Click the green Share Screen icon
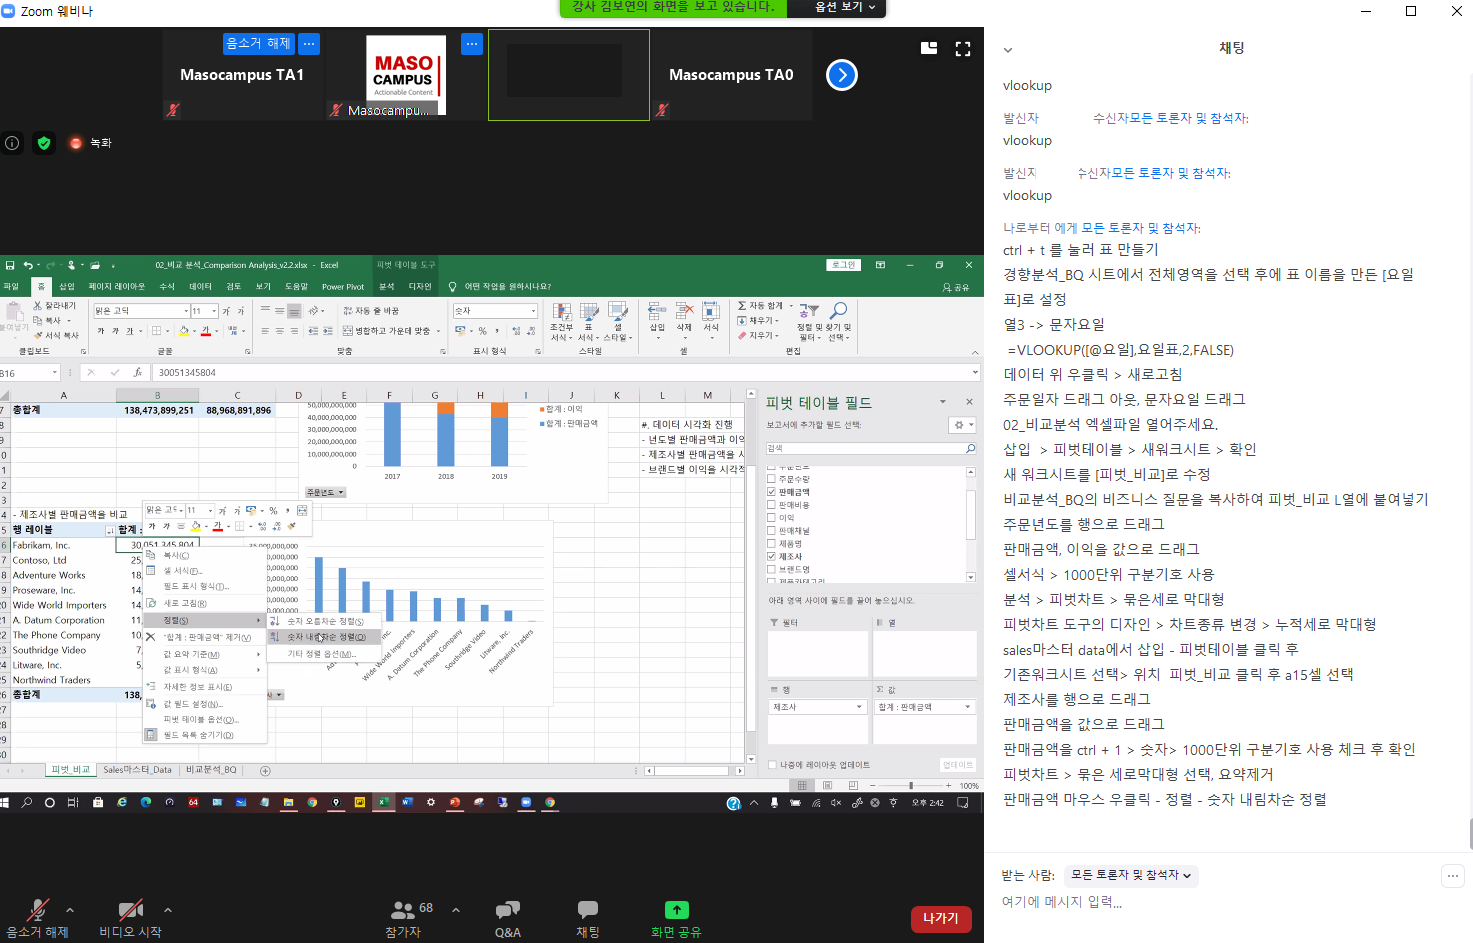Image resolution: width=1473 pixels, height=943 pixels. (676, 910)
